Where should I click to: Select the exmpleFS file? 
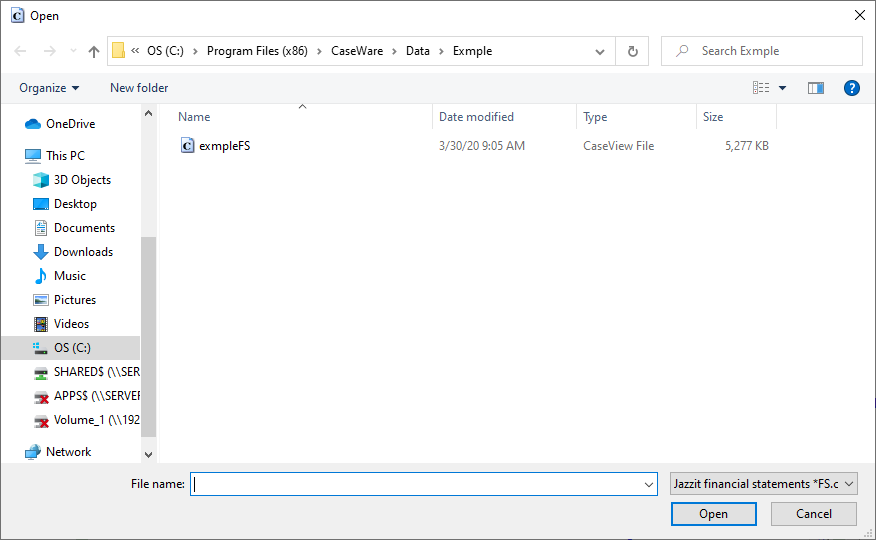(x=224, y=146)
